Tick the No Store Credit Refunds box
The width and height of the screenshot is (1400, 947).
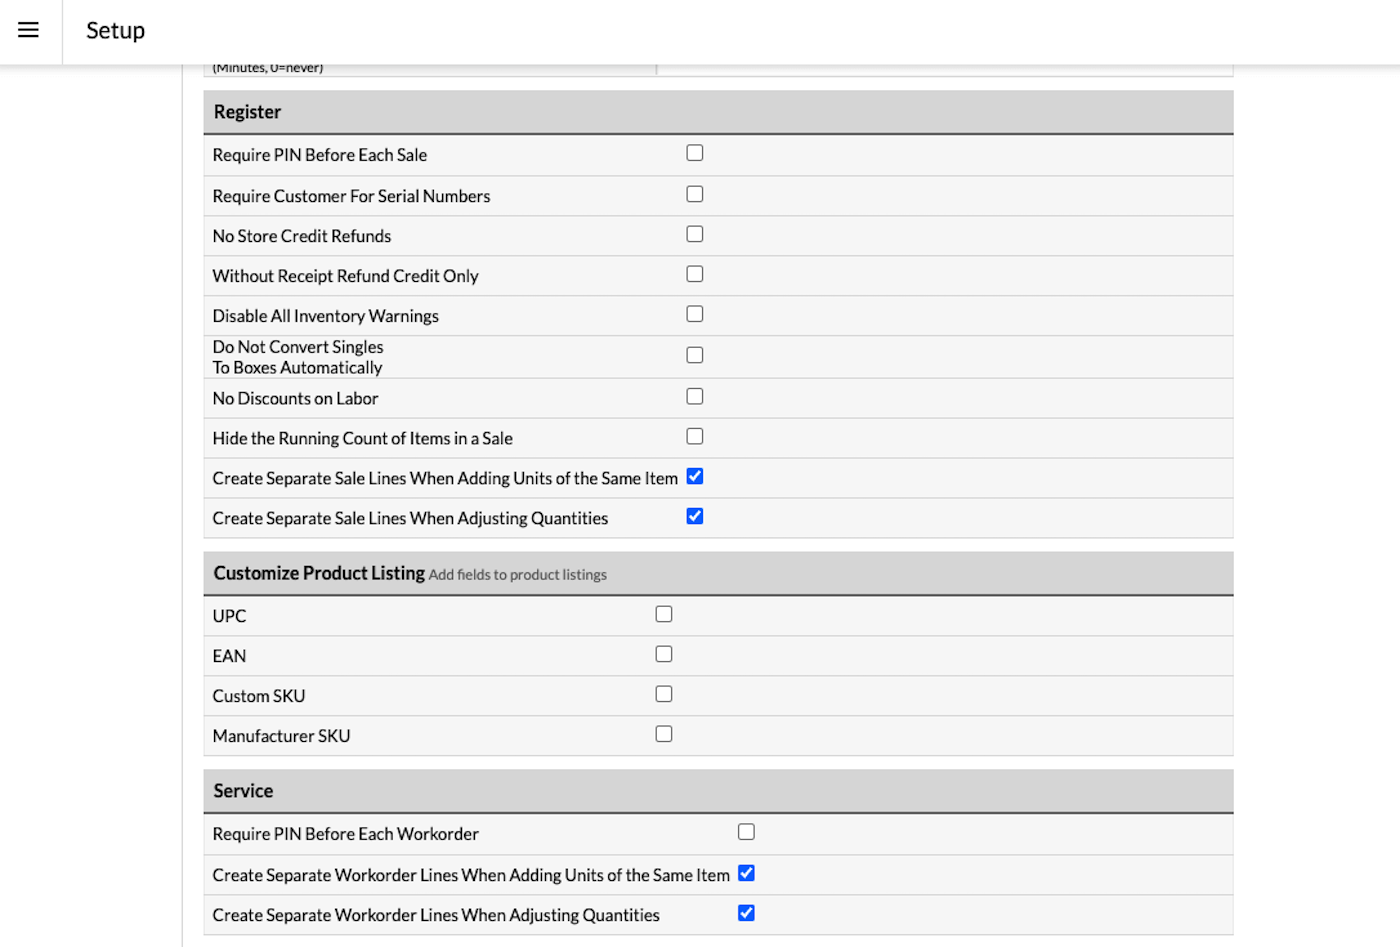click(x=695, y=234)
